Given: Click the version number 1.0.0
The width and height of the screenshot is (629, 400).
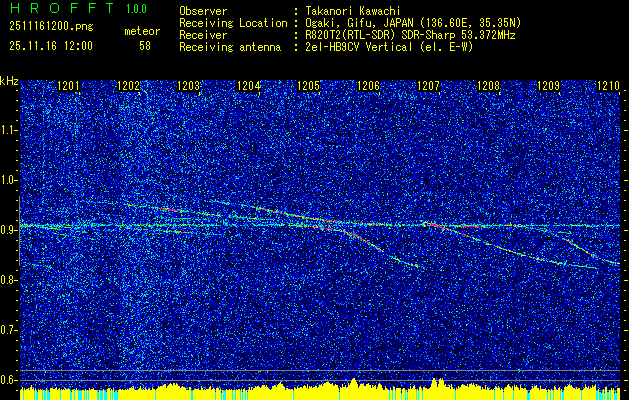Looking at the screenshot, I should click(136, 9).
